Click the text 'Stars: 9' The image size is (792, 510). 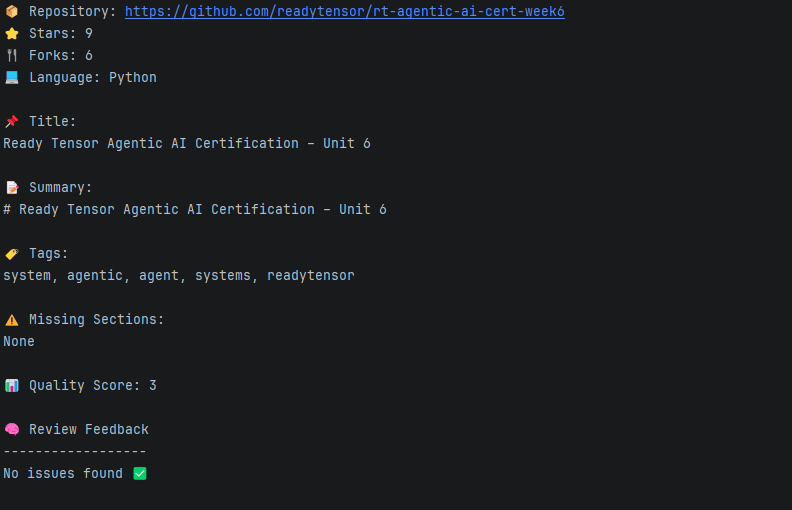tap(61, 33)
